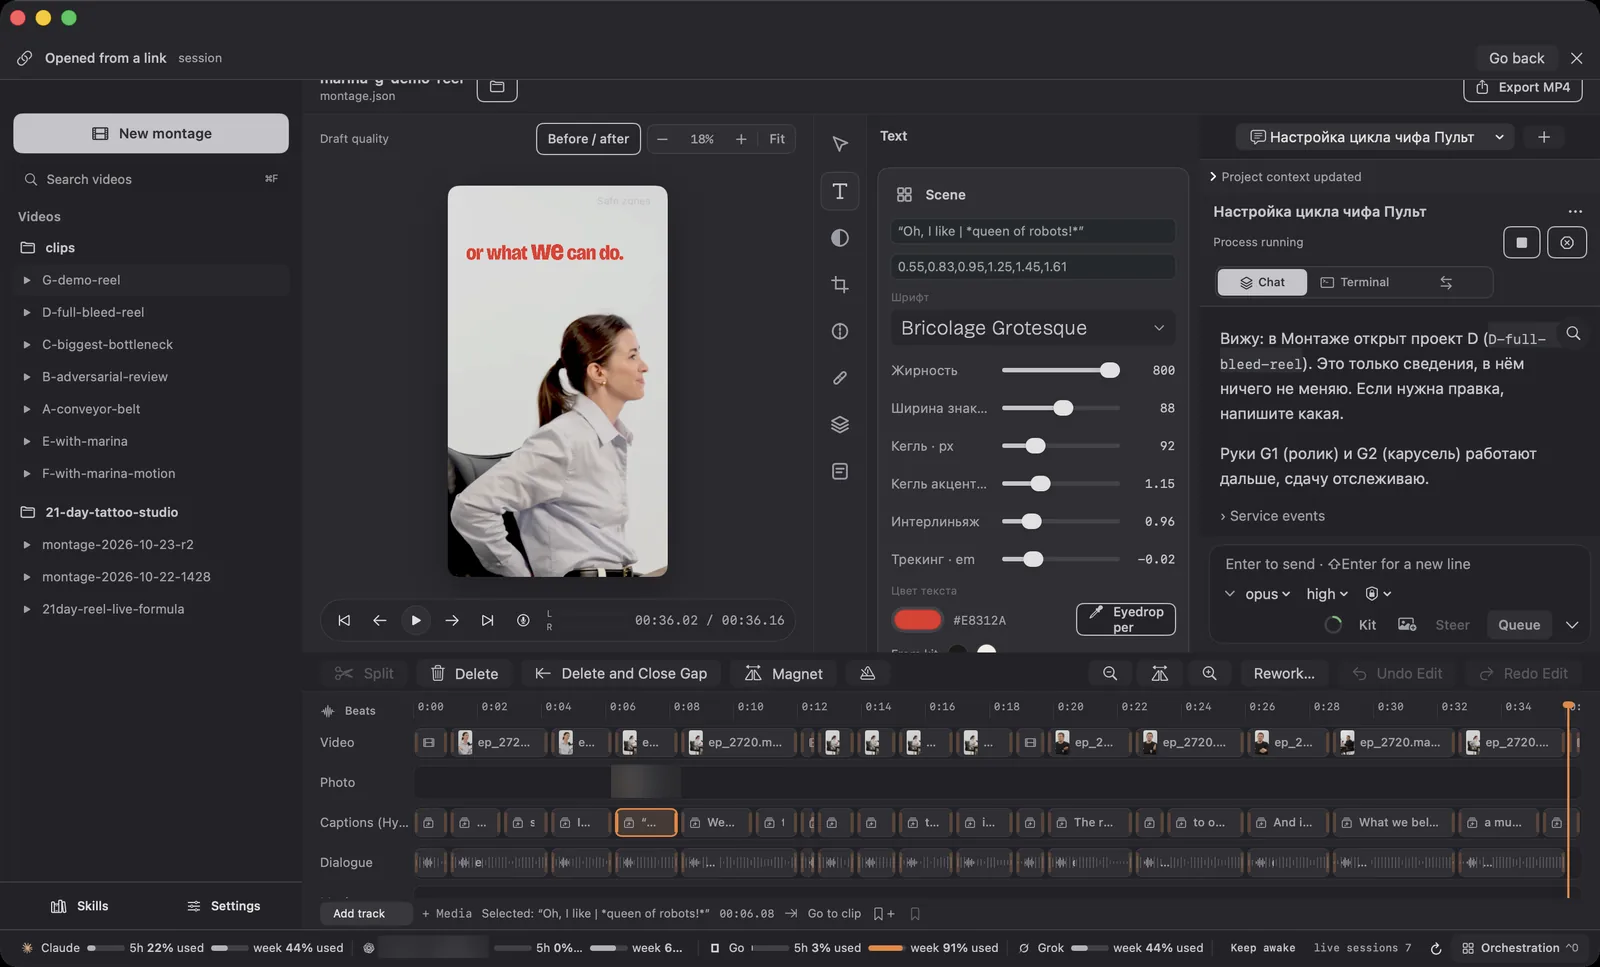1600x967 pixels.
Task: Expand the G-demo-reel tree item
Action: 27,280
